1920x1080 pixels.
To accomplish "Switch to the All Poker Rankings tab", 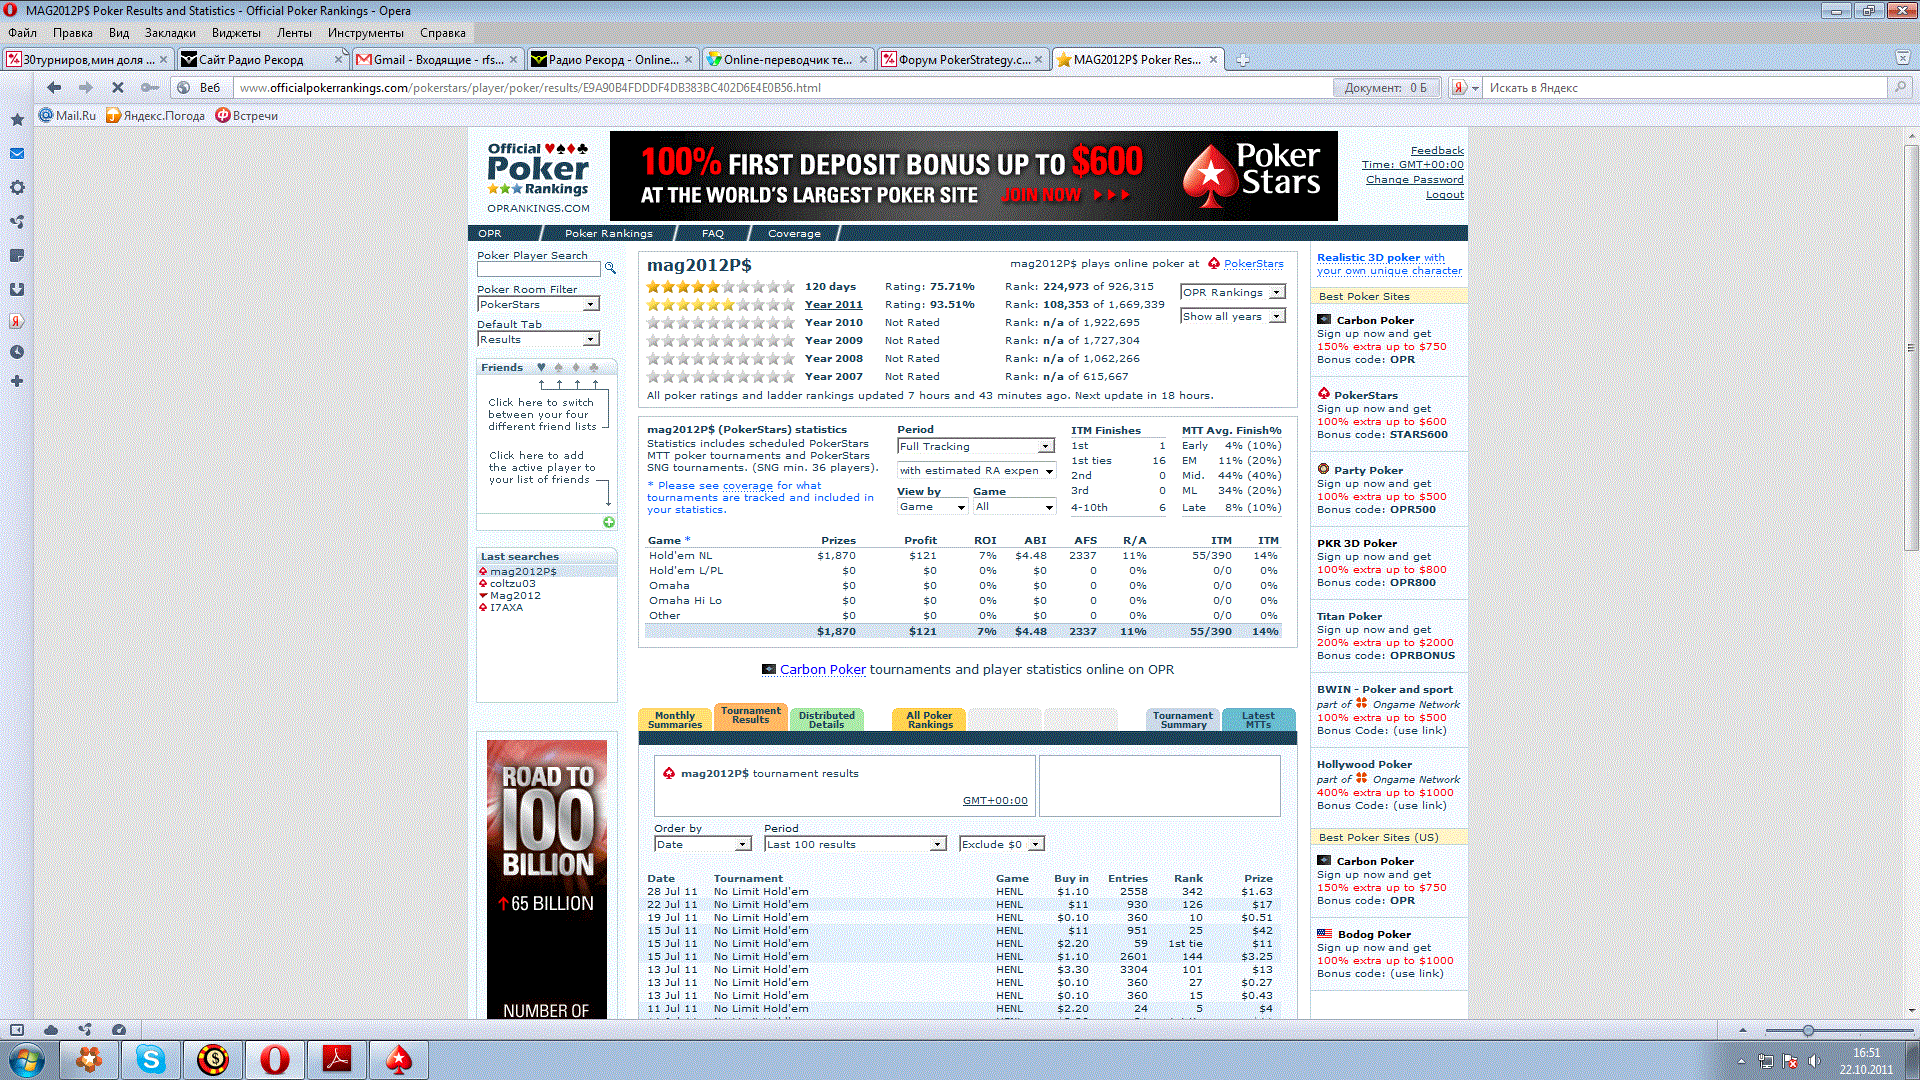I will pyautogui.click(x=930, y=720).
